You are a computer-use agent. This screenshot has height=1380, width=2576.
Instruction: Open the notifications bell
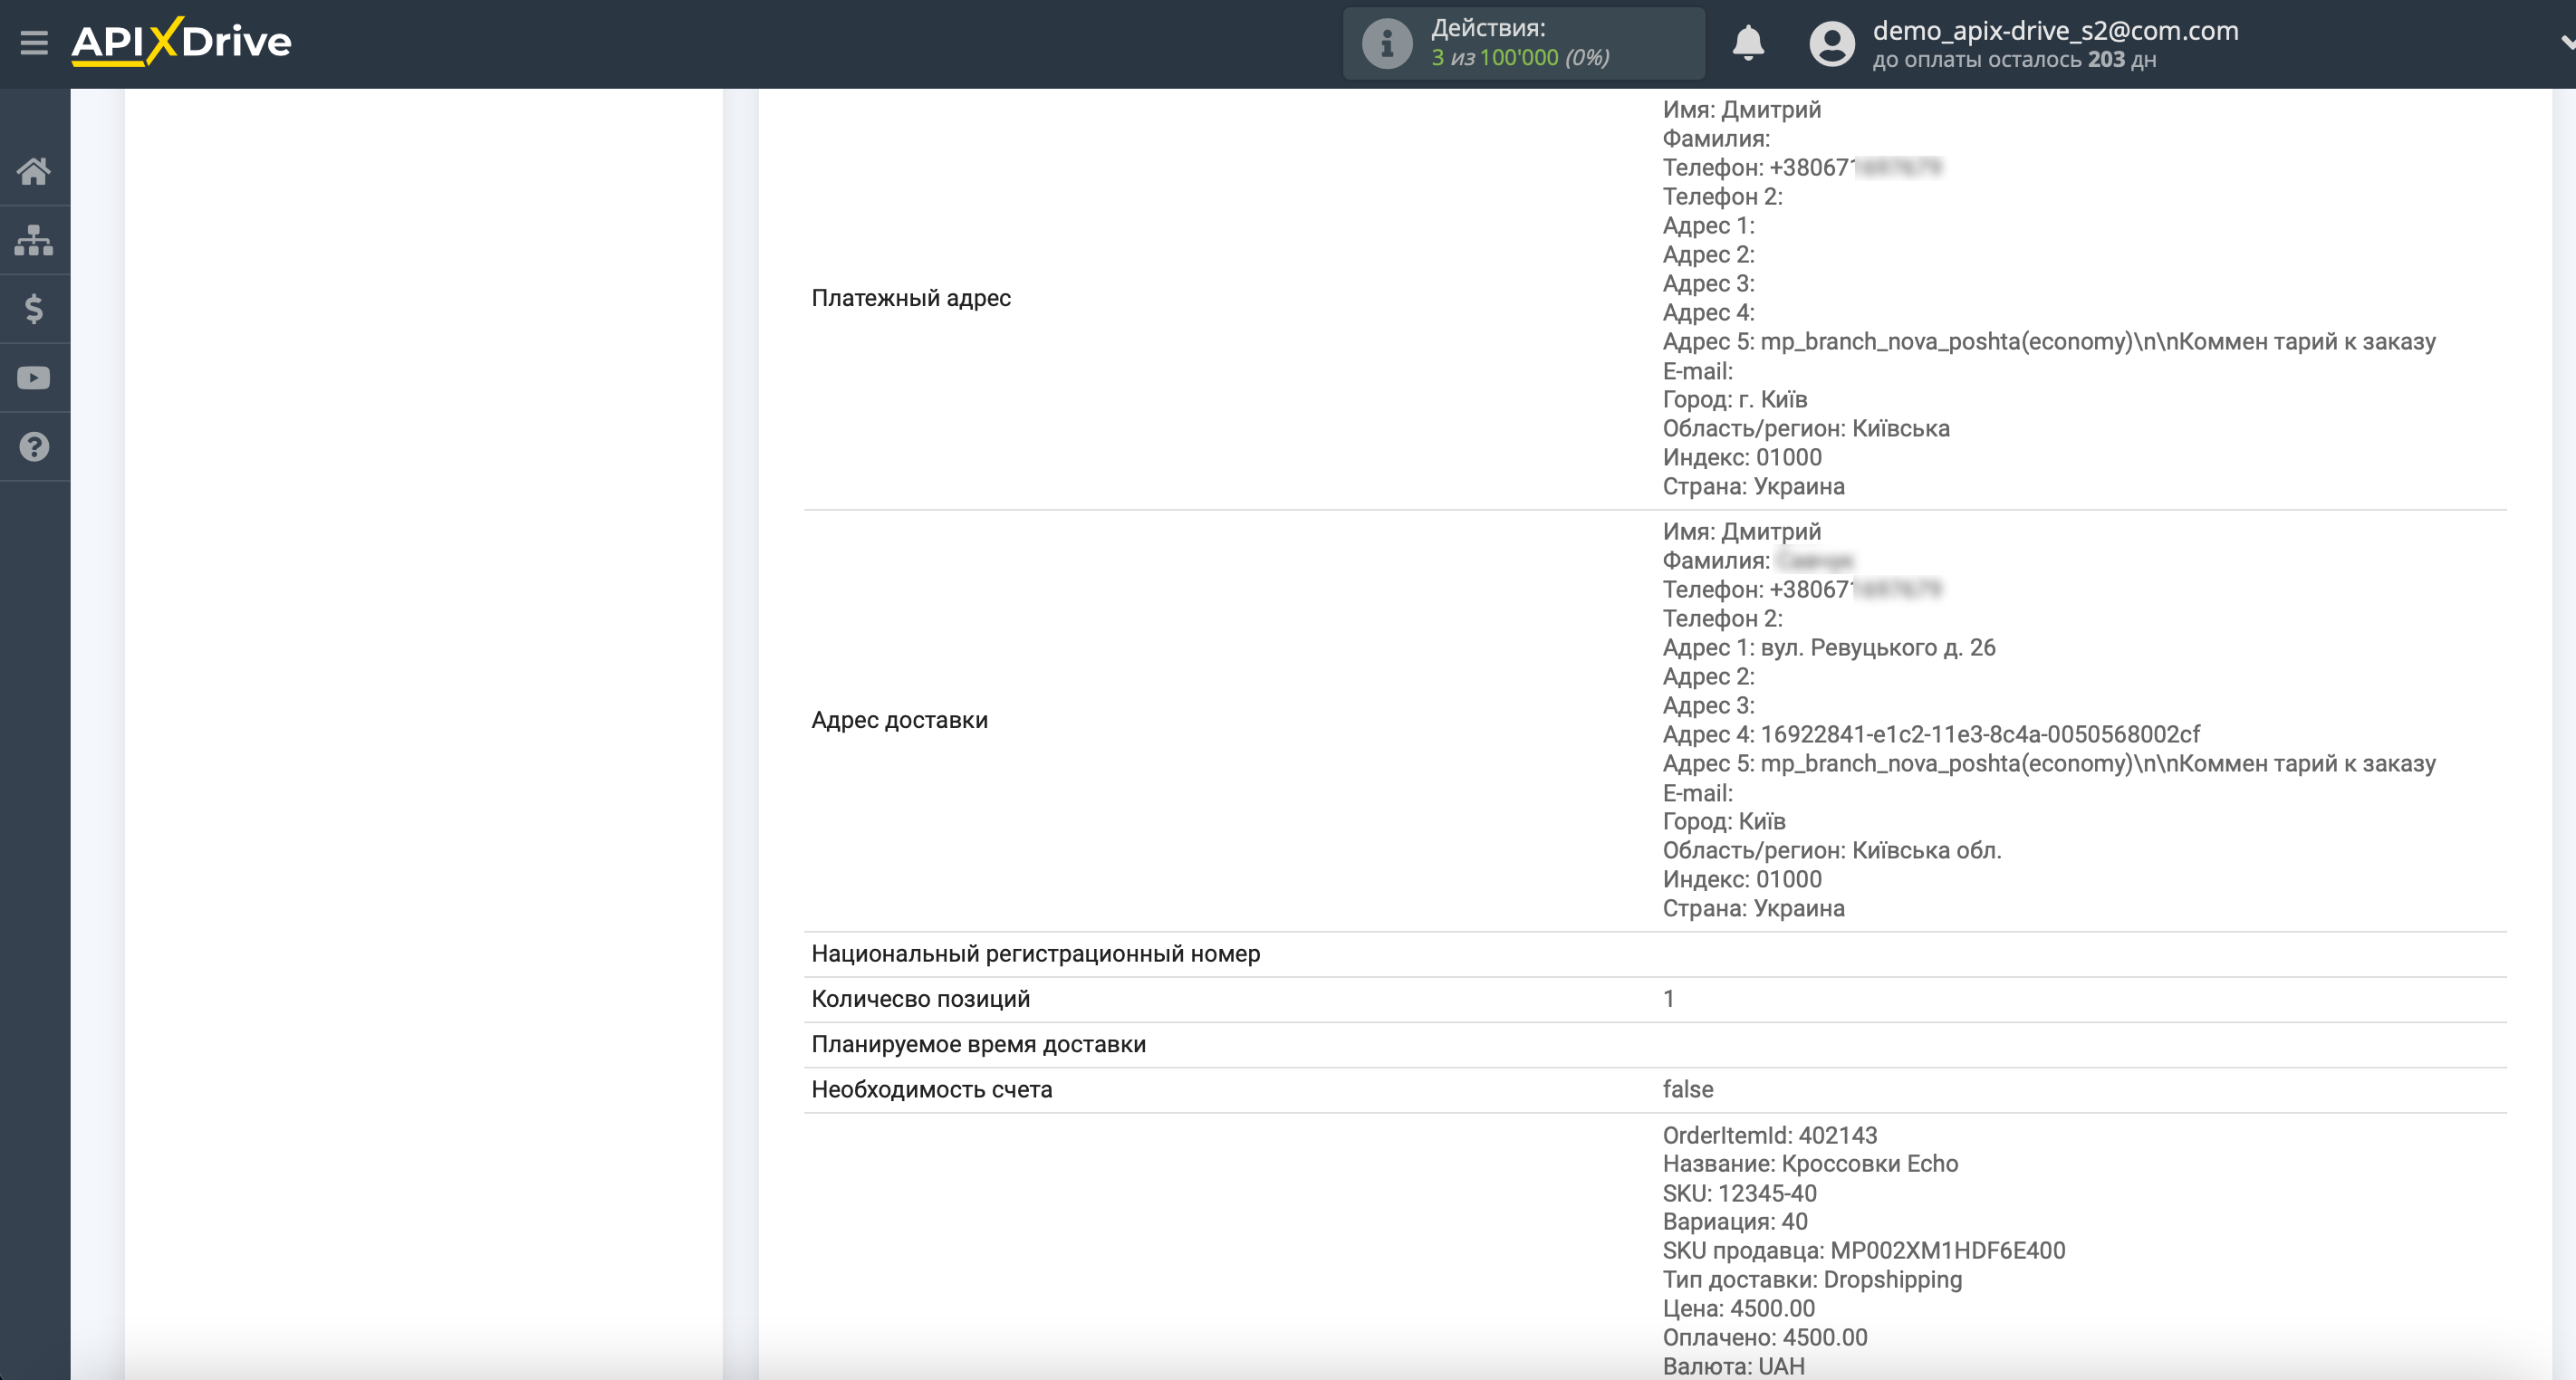tap(1748, 43)
